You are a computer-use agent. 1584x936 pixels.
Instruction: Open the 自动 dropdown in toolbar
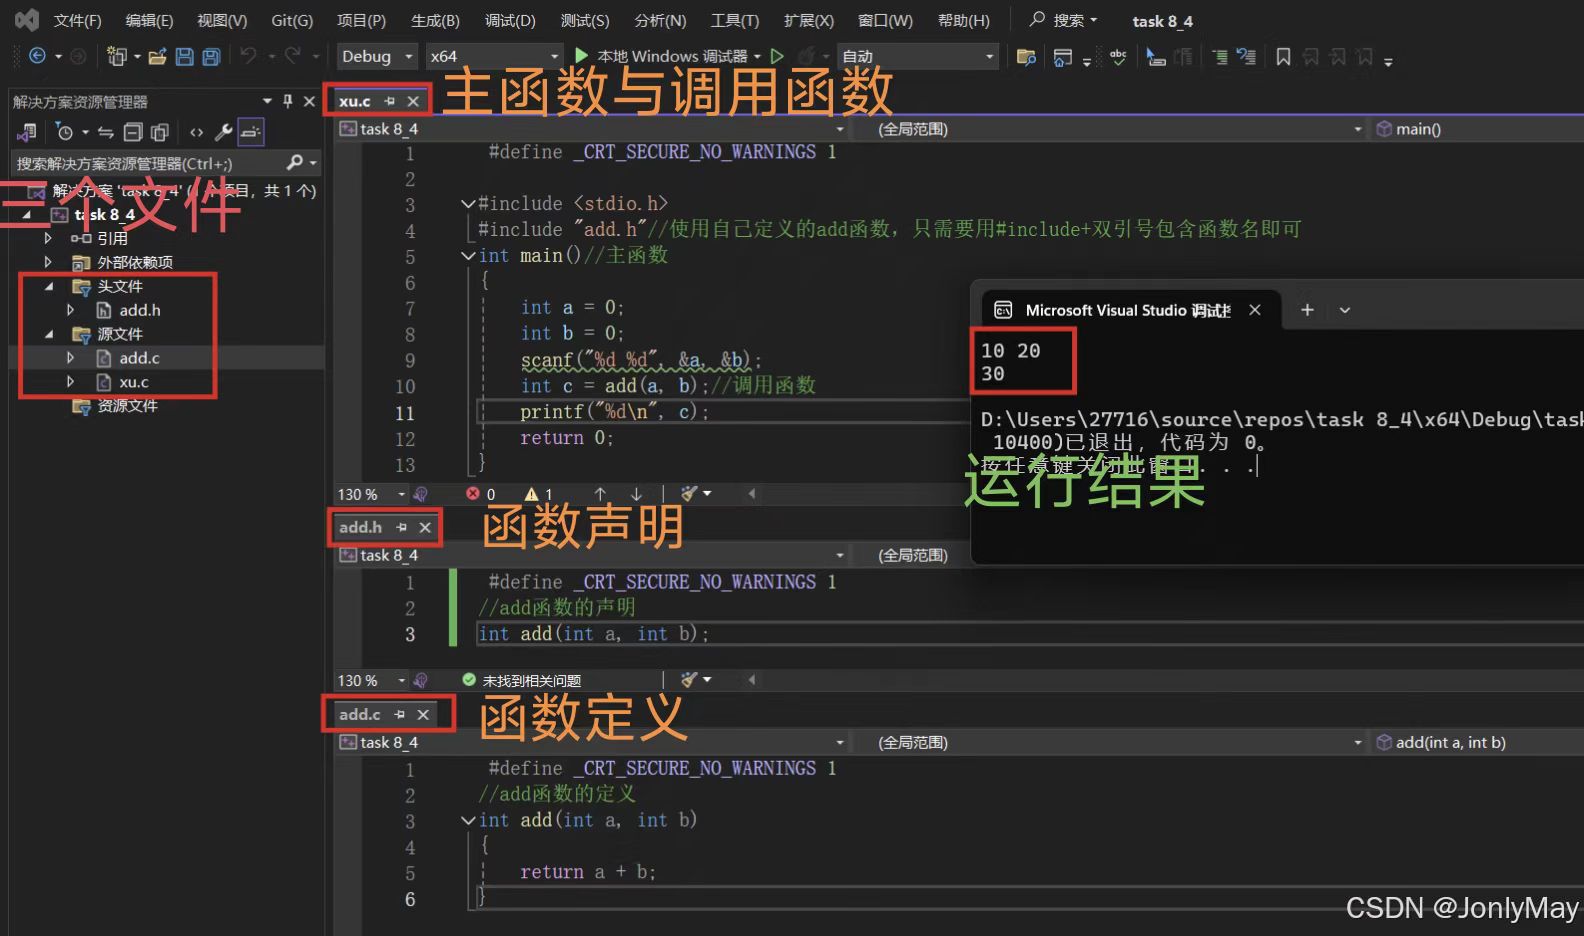coord(918,56)
